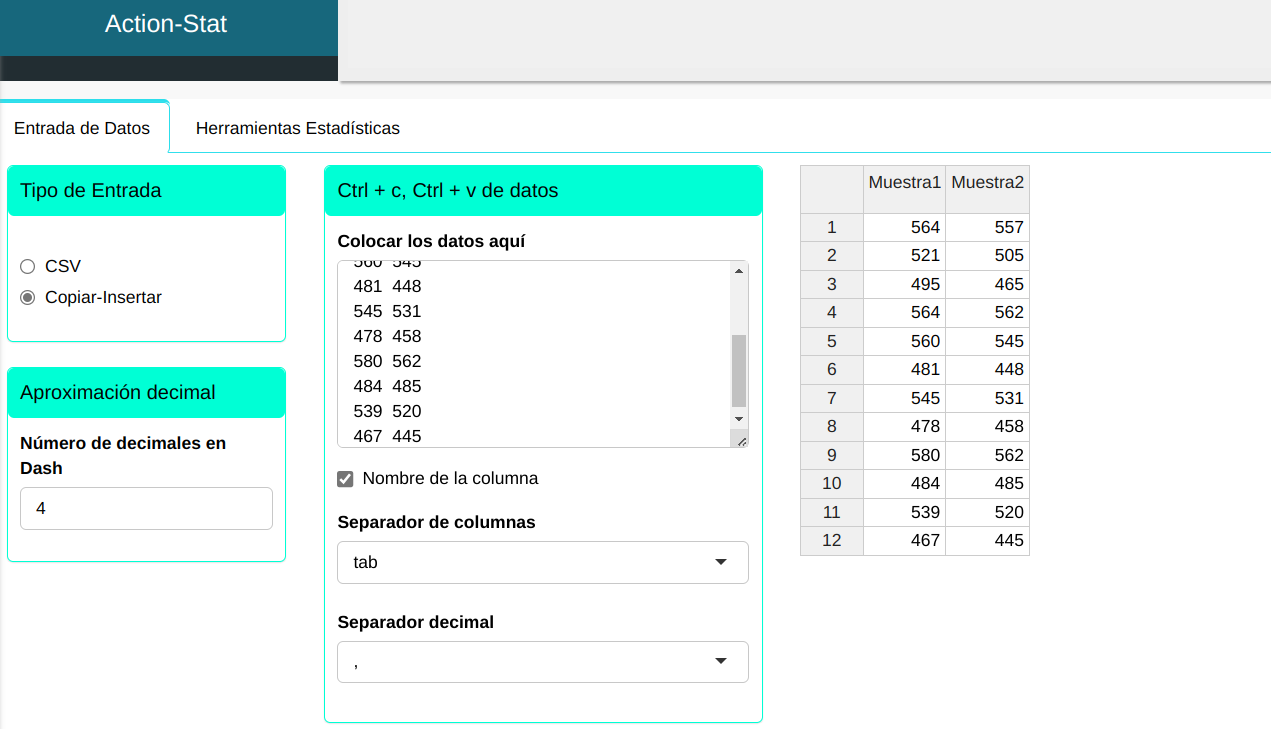Open the Separador decimal dropdown
The height and width of the screenshot is (729, 1271).
[542, 662]
